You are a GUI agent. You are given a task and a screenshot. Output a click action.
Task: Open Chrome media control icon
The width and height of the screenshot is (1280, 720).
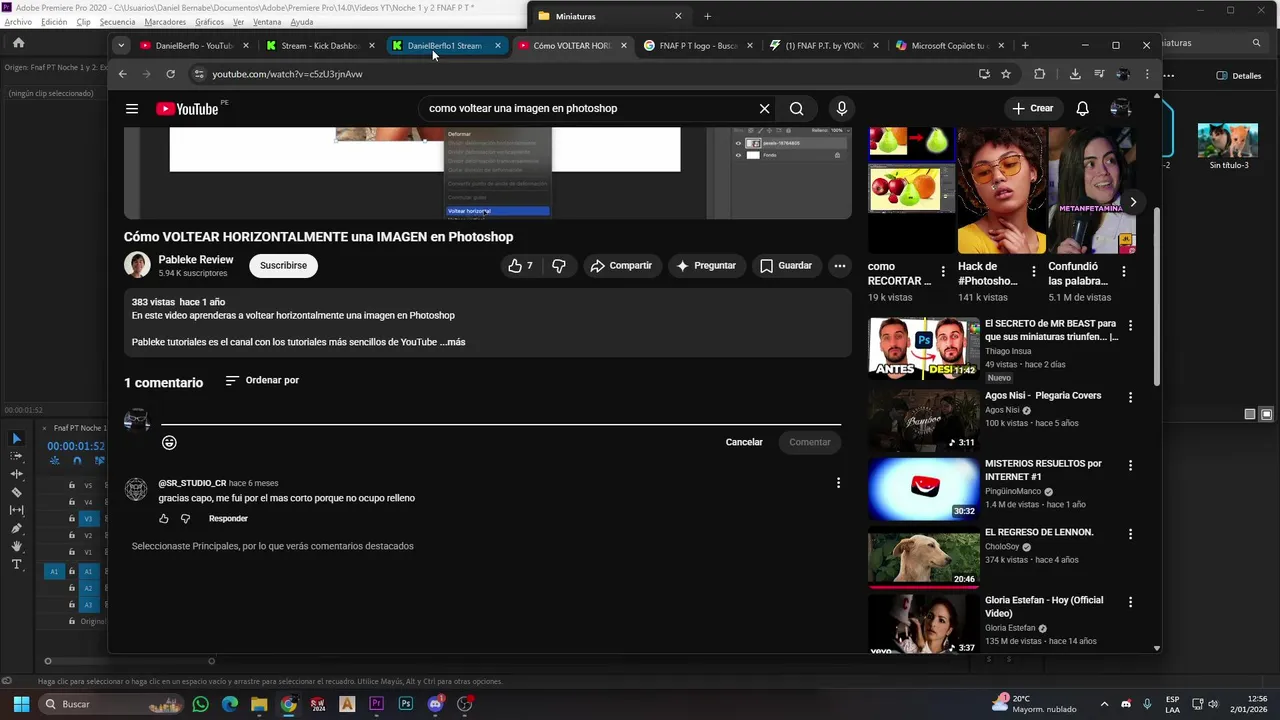[x=1099, y=74]
